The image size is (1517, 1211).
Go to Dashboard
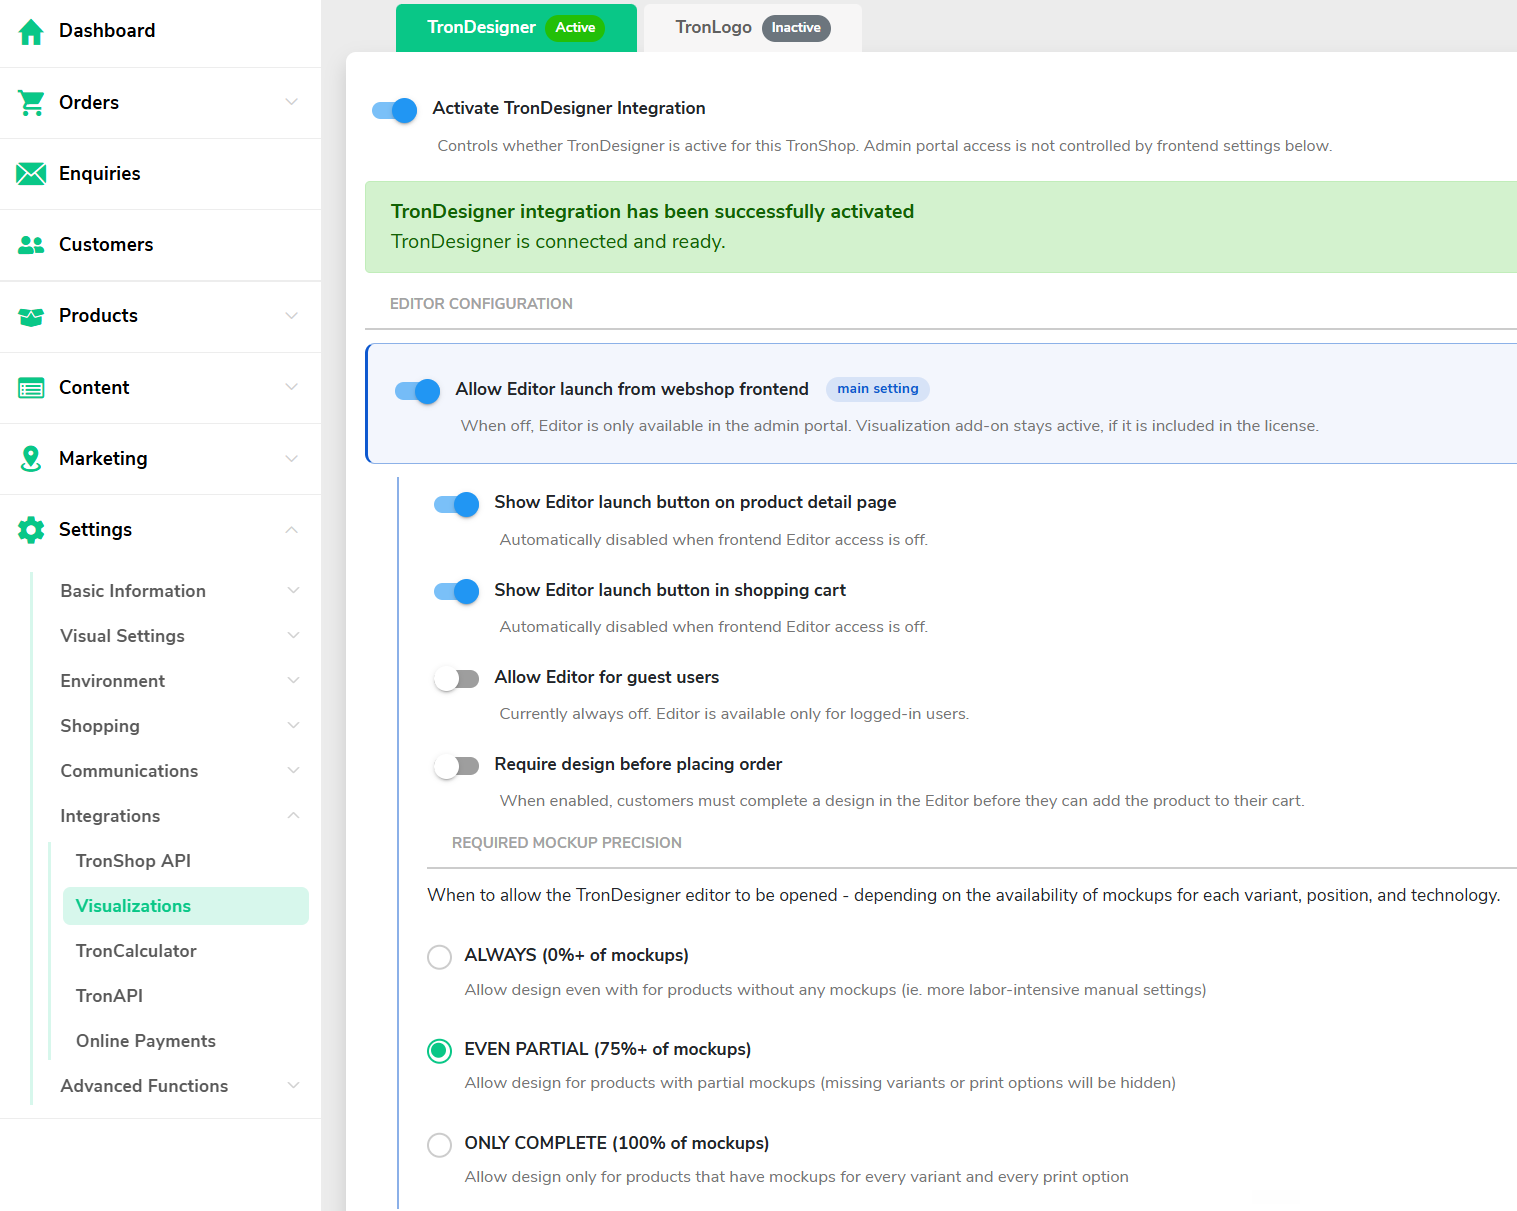coord(107,31)
